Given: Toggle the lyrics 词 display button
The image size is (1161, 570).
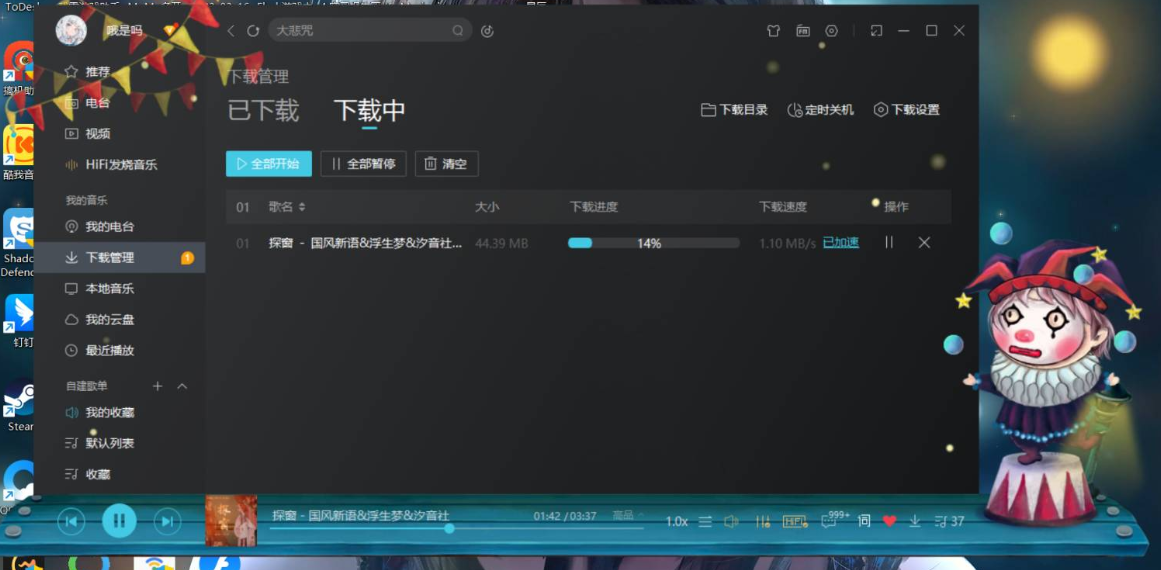Looking at the screenshot, I should click(864, 521).
